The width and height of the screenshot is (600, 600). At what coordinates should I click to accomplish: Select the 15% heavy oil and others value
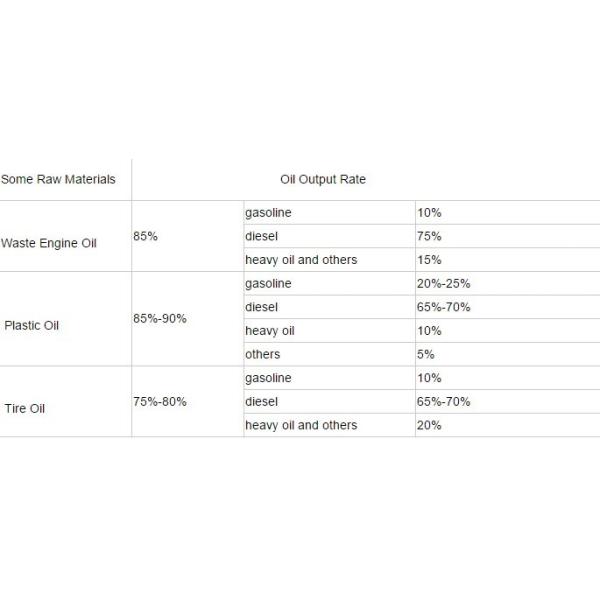[x=429, y=260]
